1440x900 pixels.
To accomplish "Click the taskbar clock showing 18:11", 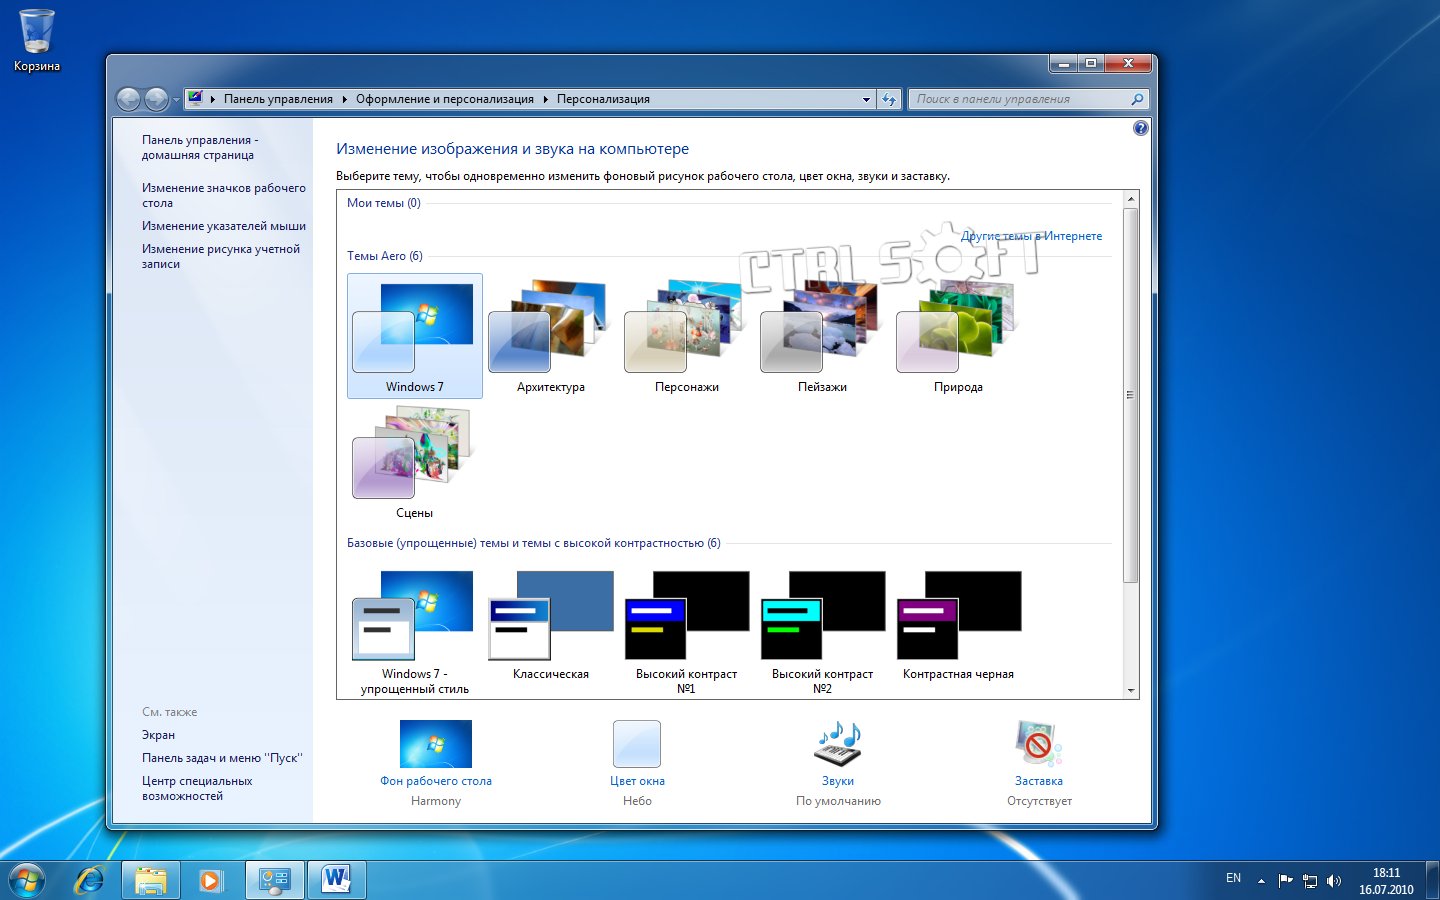I will [x=1386, y=881].
